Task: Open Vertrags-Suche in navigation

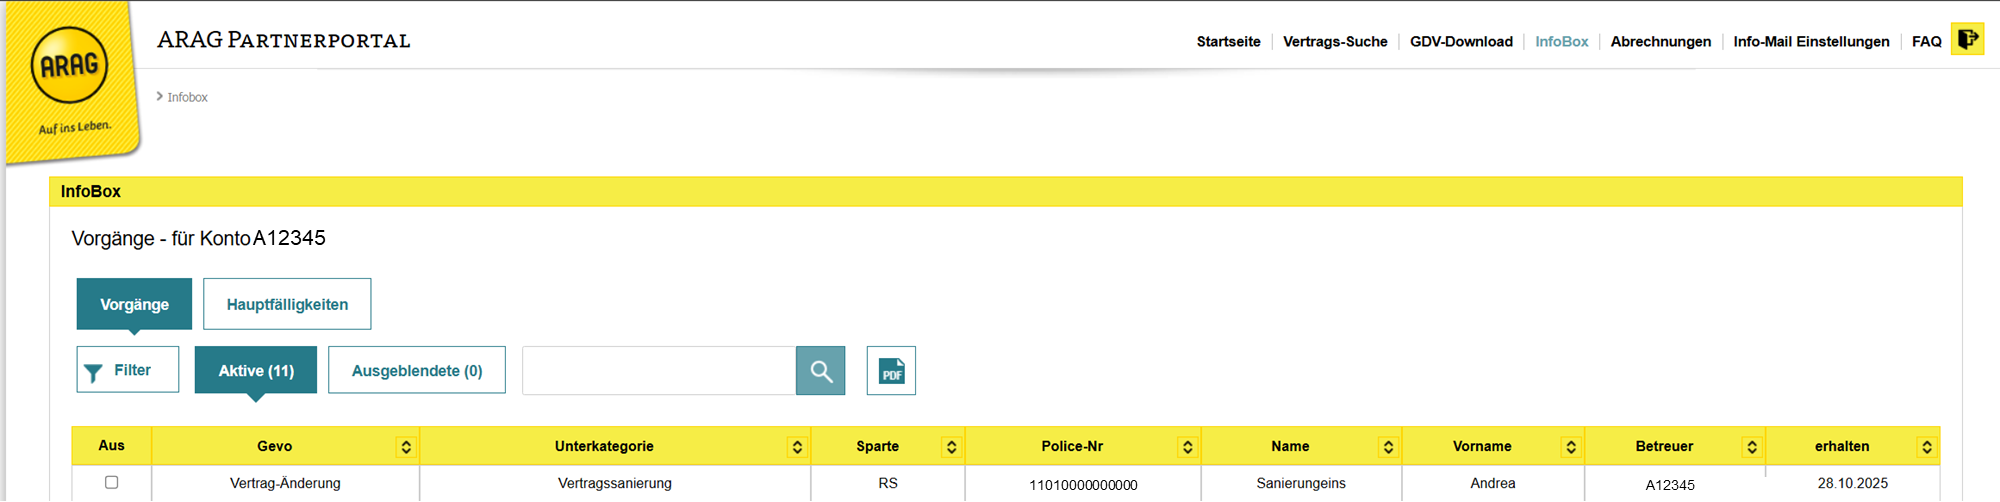Action: point(1335,42)
